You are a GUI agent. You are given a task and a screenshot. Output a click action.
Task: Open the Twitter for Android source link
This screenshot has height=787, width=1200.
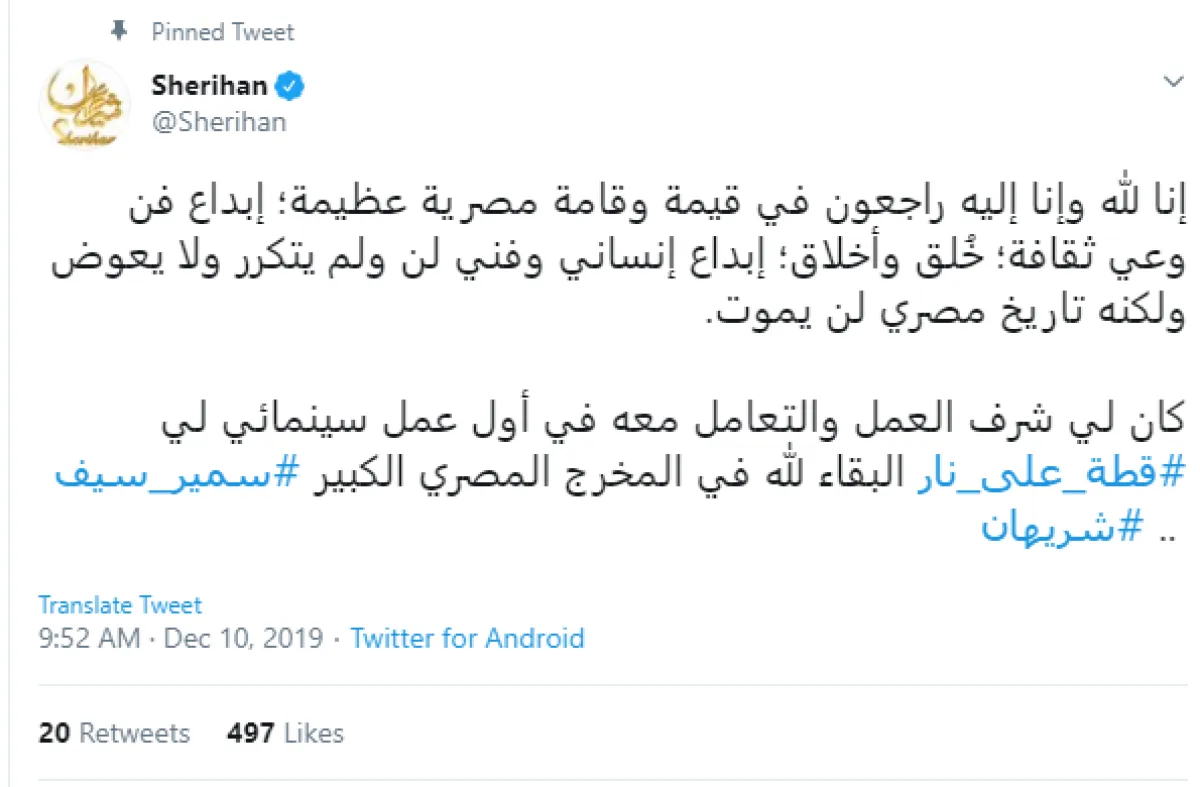[467, 638]
